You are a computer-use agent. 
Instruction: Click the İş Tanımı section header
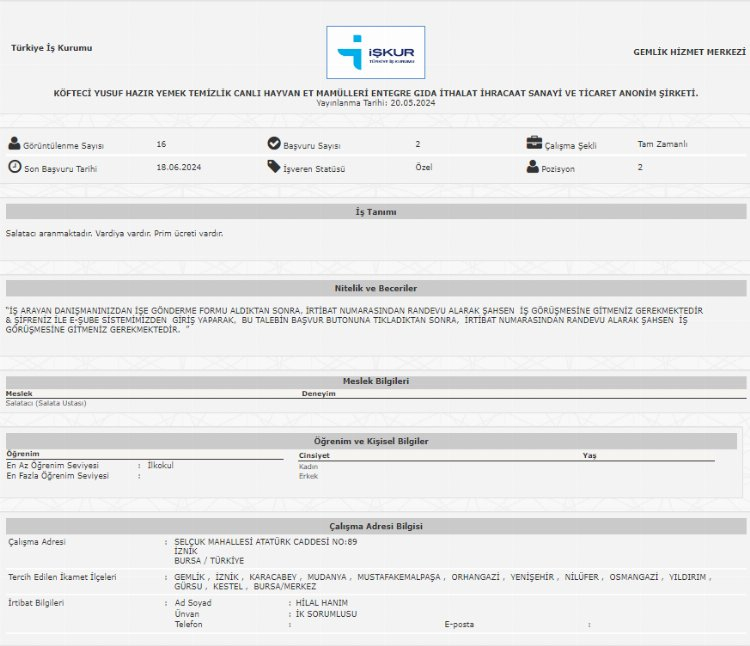point(375,212)
